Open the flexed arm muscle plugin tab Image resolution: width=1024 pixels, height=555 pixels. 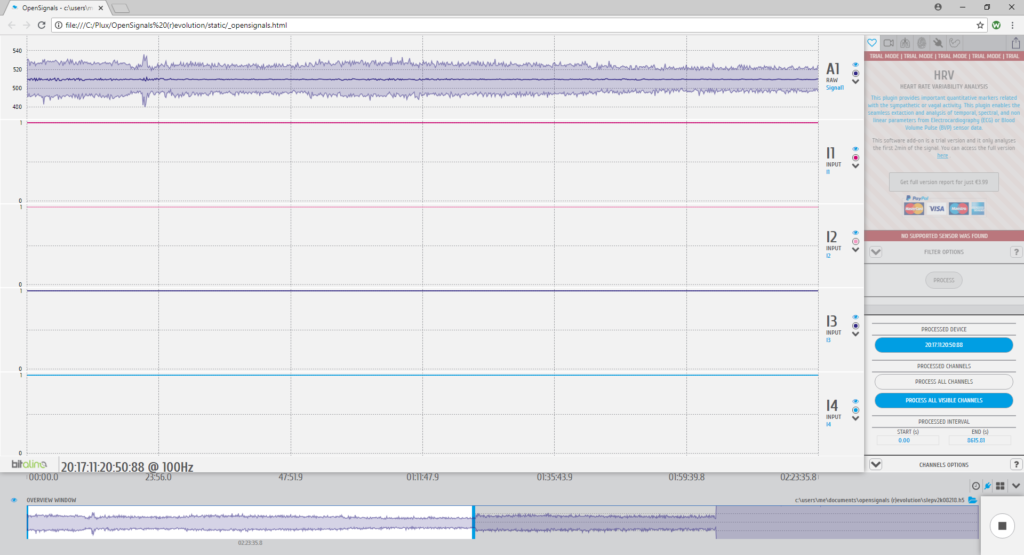955,43
